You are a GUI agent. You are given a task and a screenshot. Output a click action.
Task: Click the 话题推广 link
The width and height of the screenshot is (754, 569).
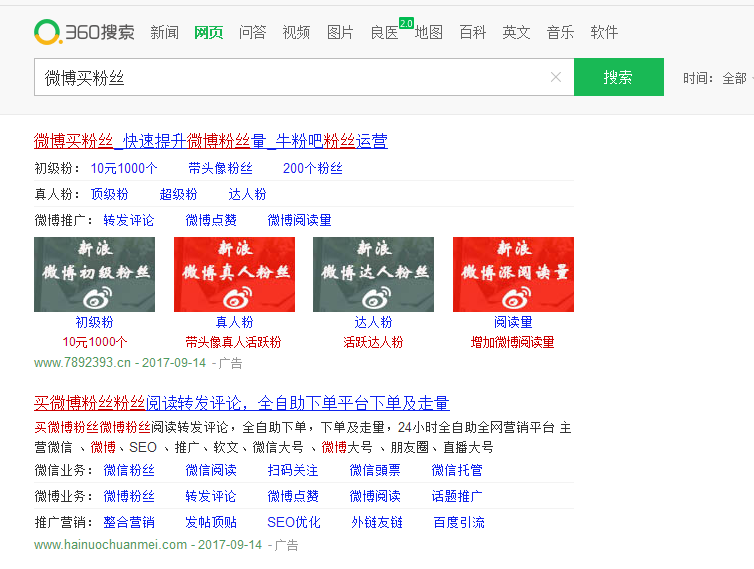click(457, 496)
